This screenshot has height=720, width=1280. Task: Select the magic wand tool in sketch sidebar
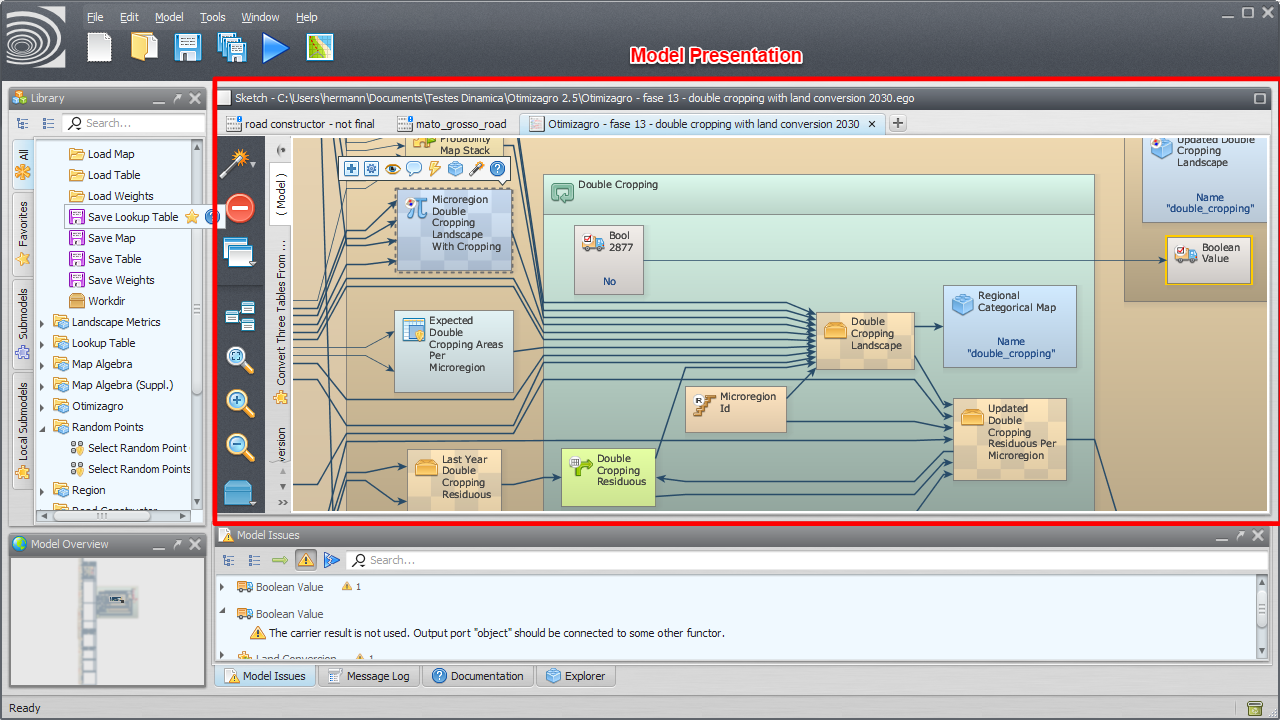237,160
